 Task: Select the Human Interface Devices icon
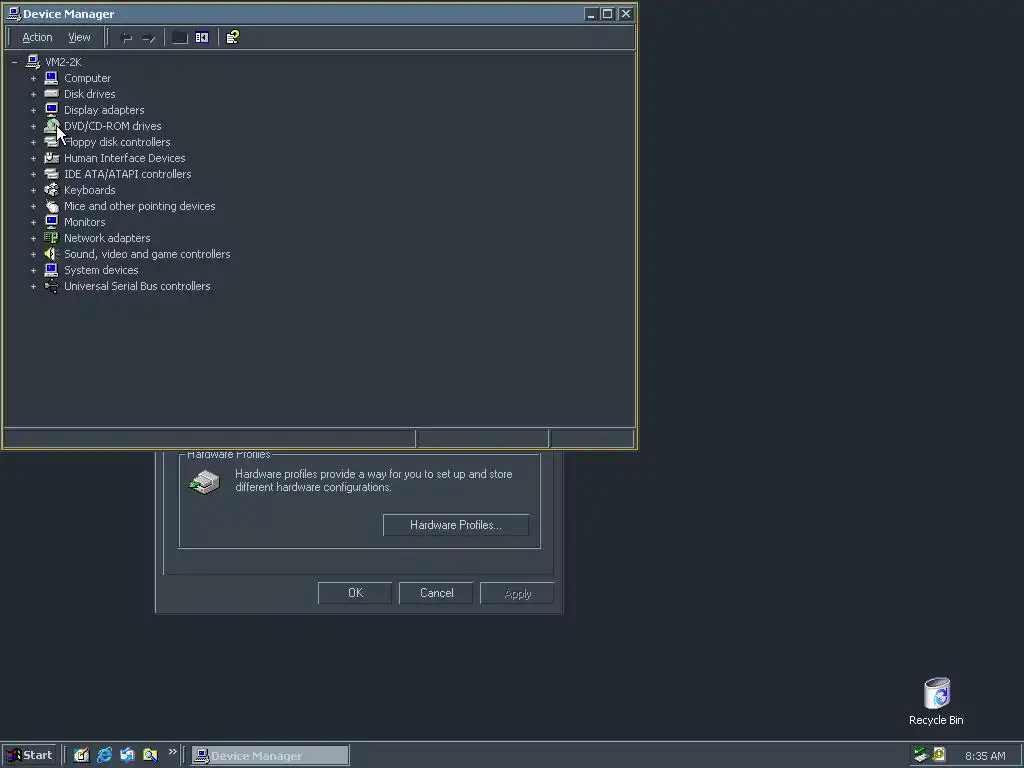point(52,157)
